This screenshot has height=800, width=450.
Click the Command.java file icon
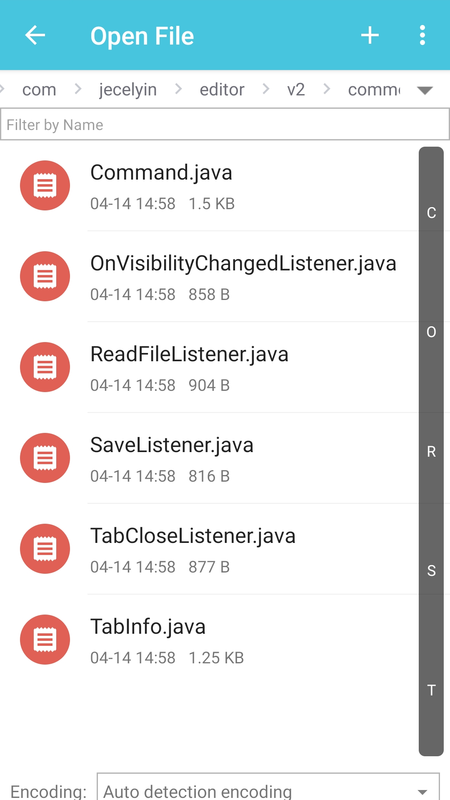[45, 185]
